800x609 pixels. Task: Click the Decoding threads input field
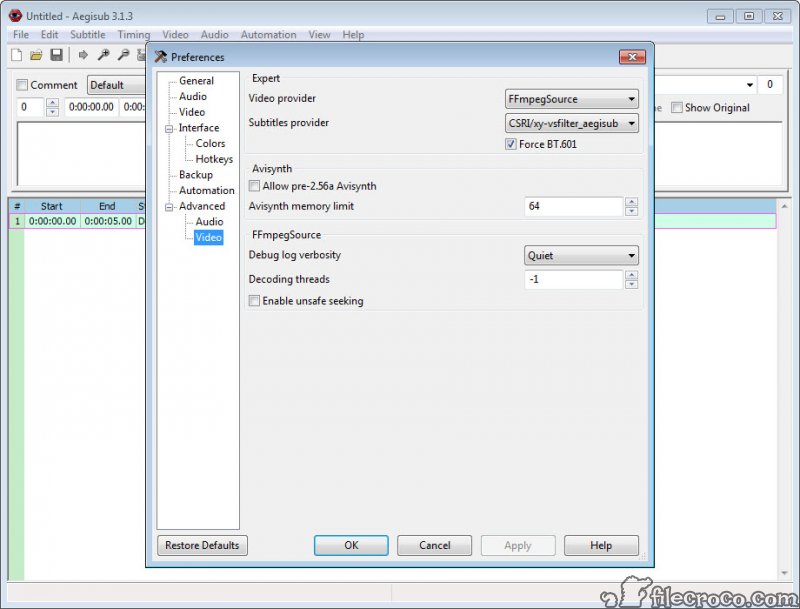[574, 280]
